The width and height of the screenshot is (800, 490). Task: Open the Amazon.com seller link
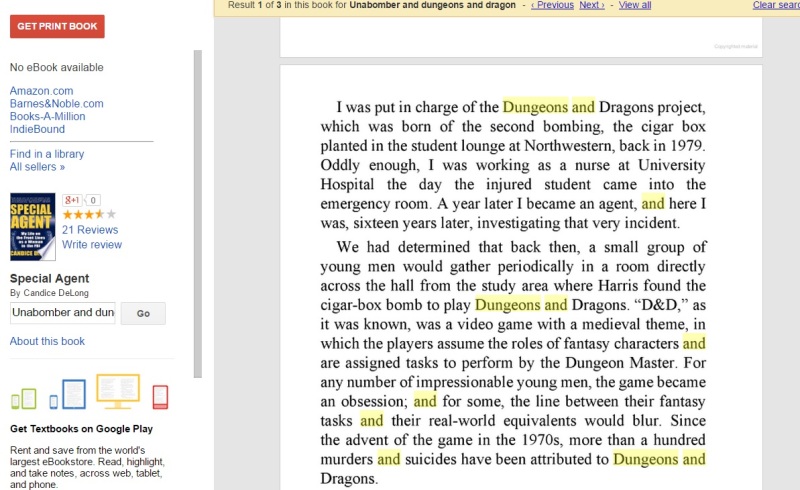[41, 91]
